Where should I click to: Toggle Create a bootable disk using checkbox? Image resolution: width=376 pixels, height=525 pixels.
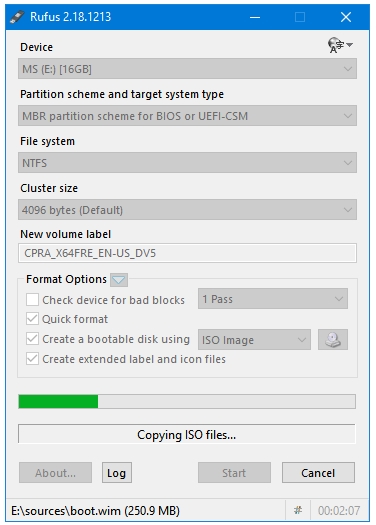click(32, 339)
